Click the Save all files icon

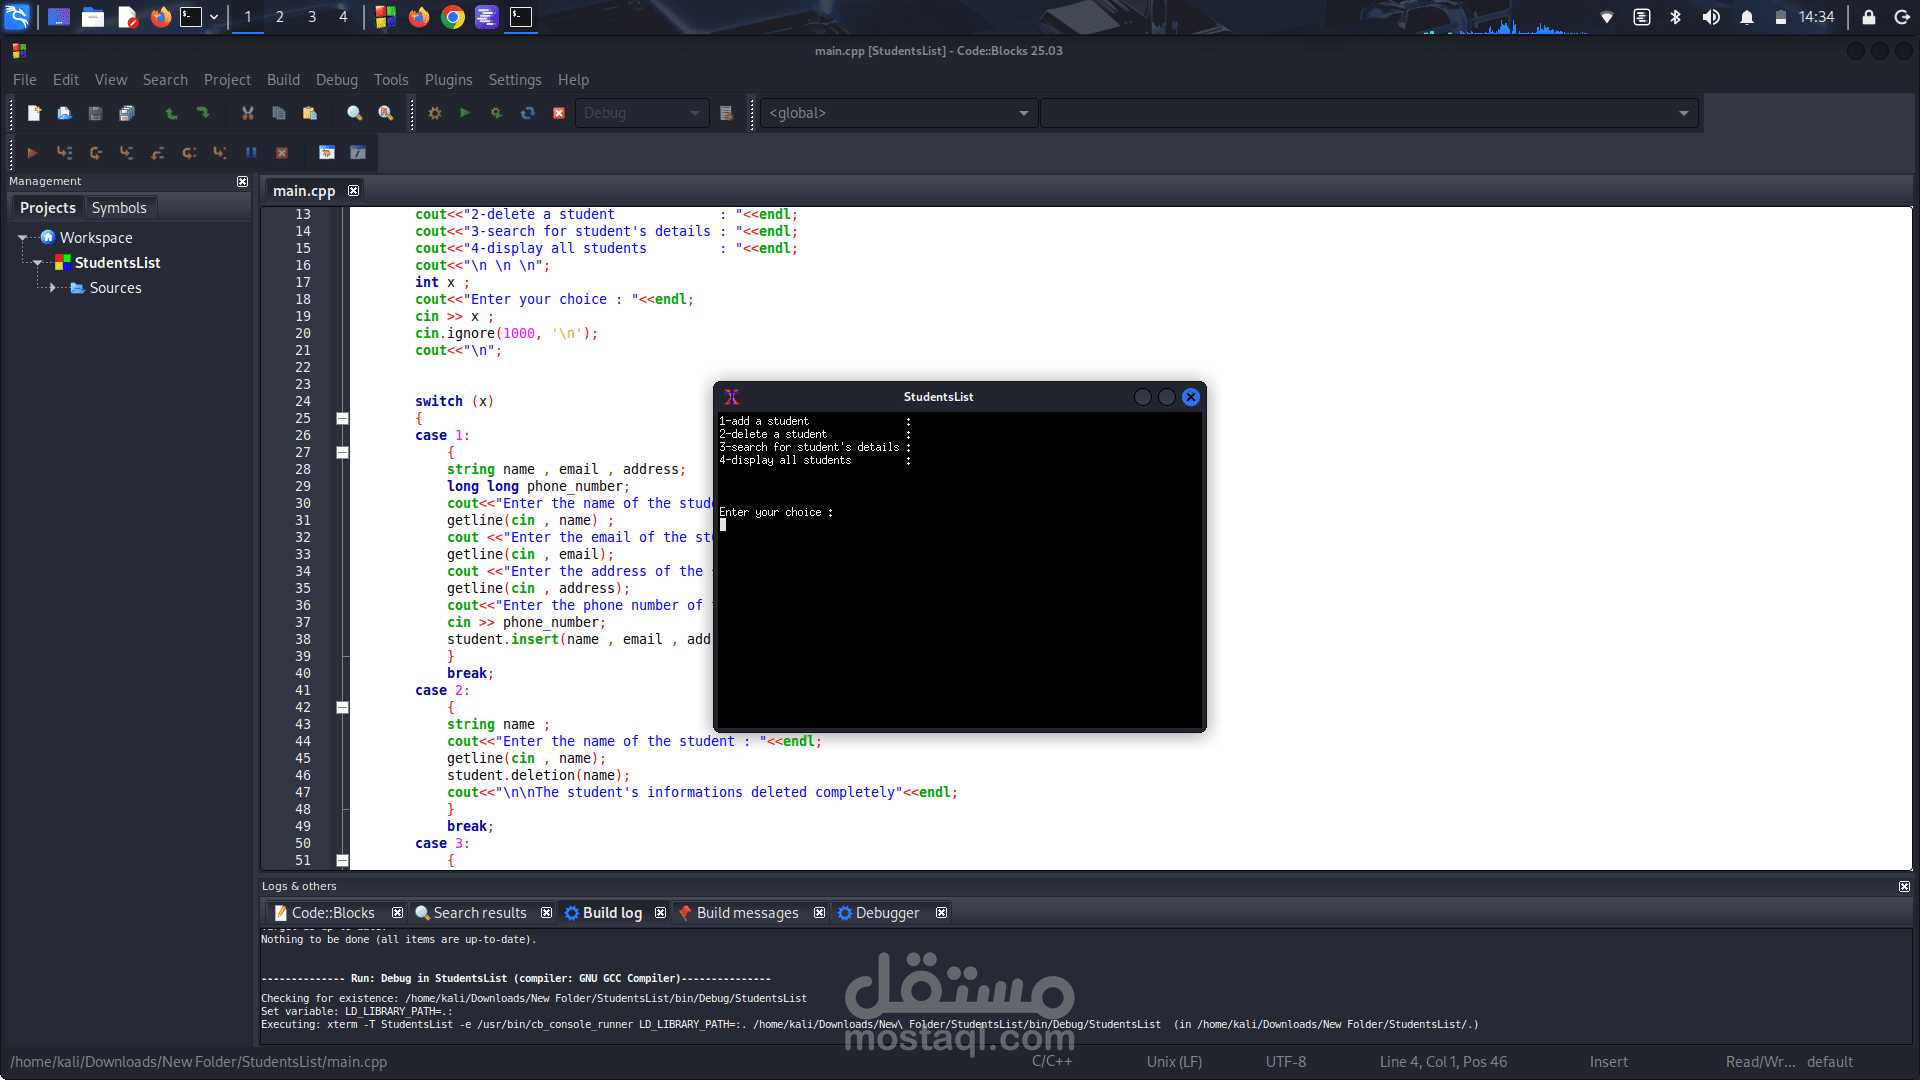tap(126, 113)
